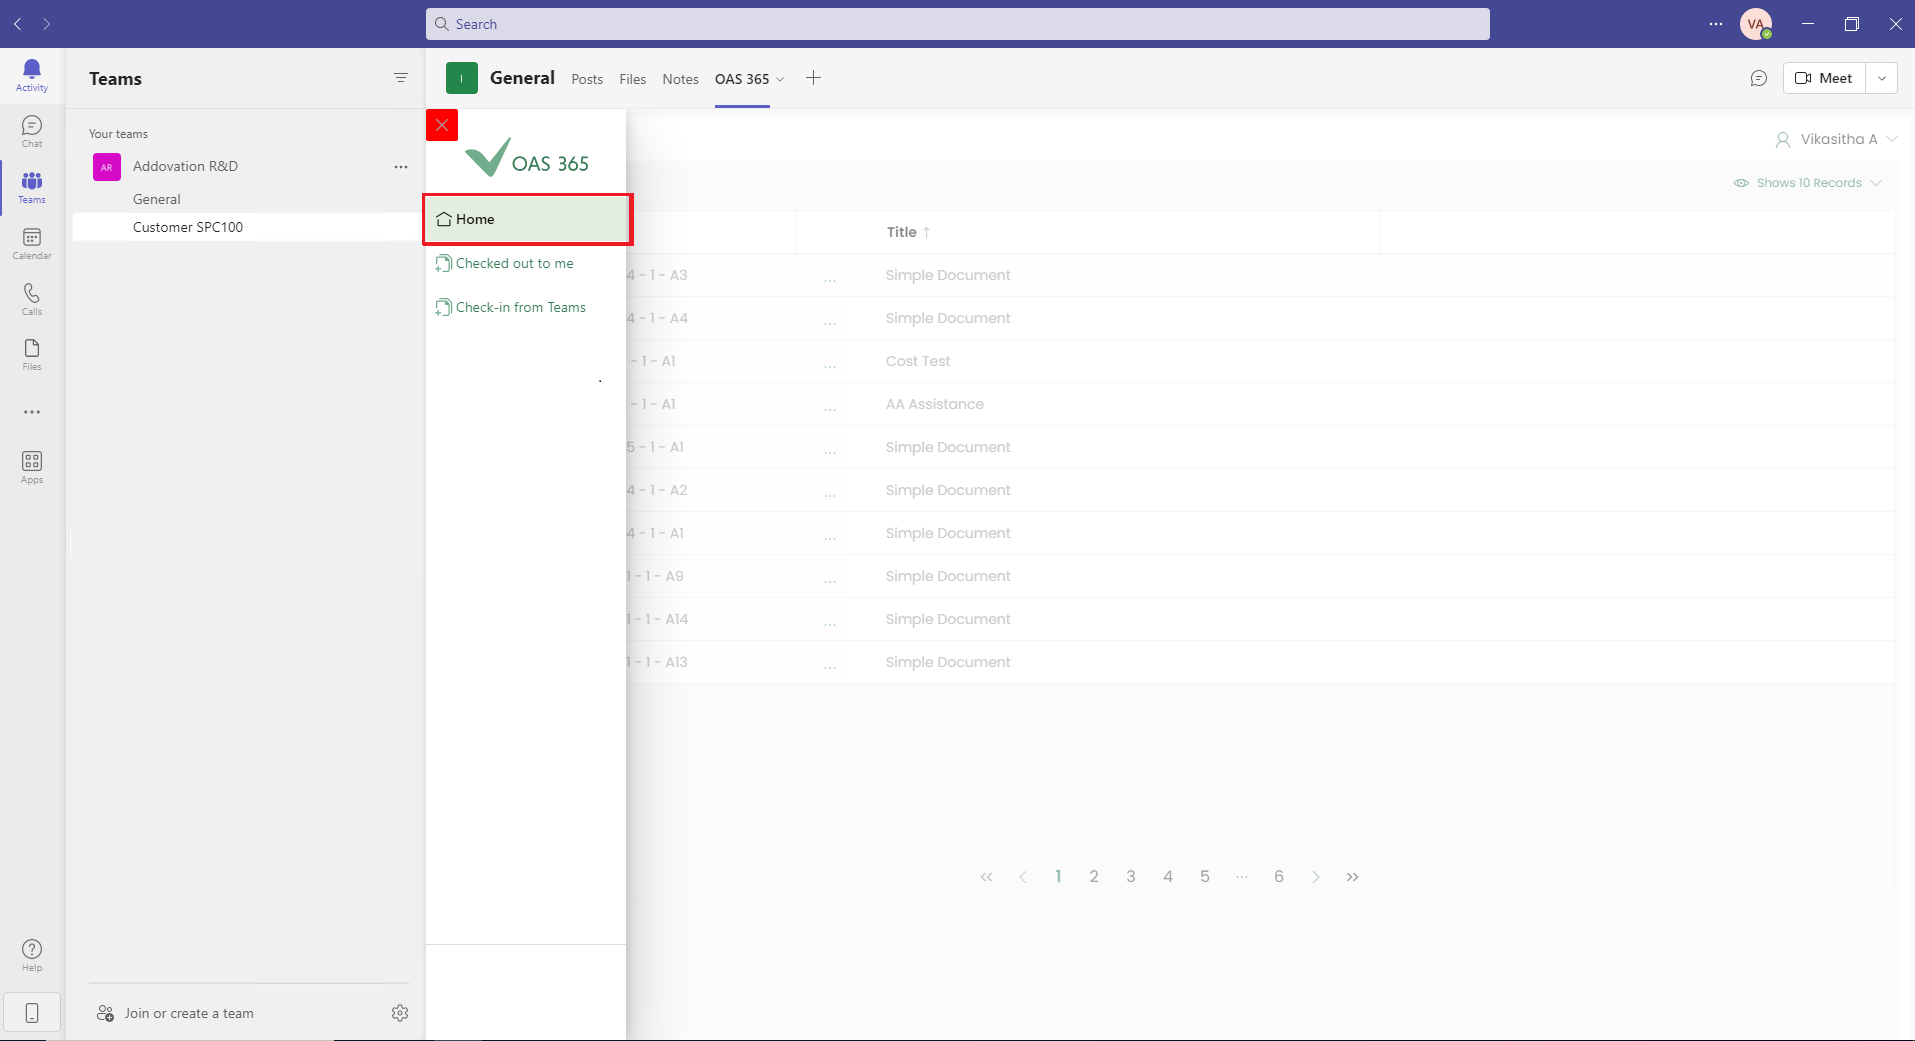The image size is (1915, 1041).
Task: Open the Calls phone icon
Action: pos(32,299)
